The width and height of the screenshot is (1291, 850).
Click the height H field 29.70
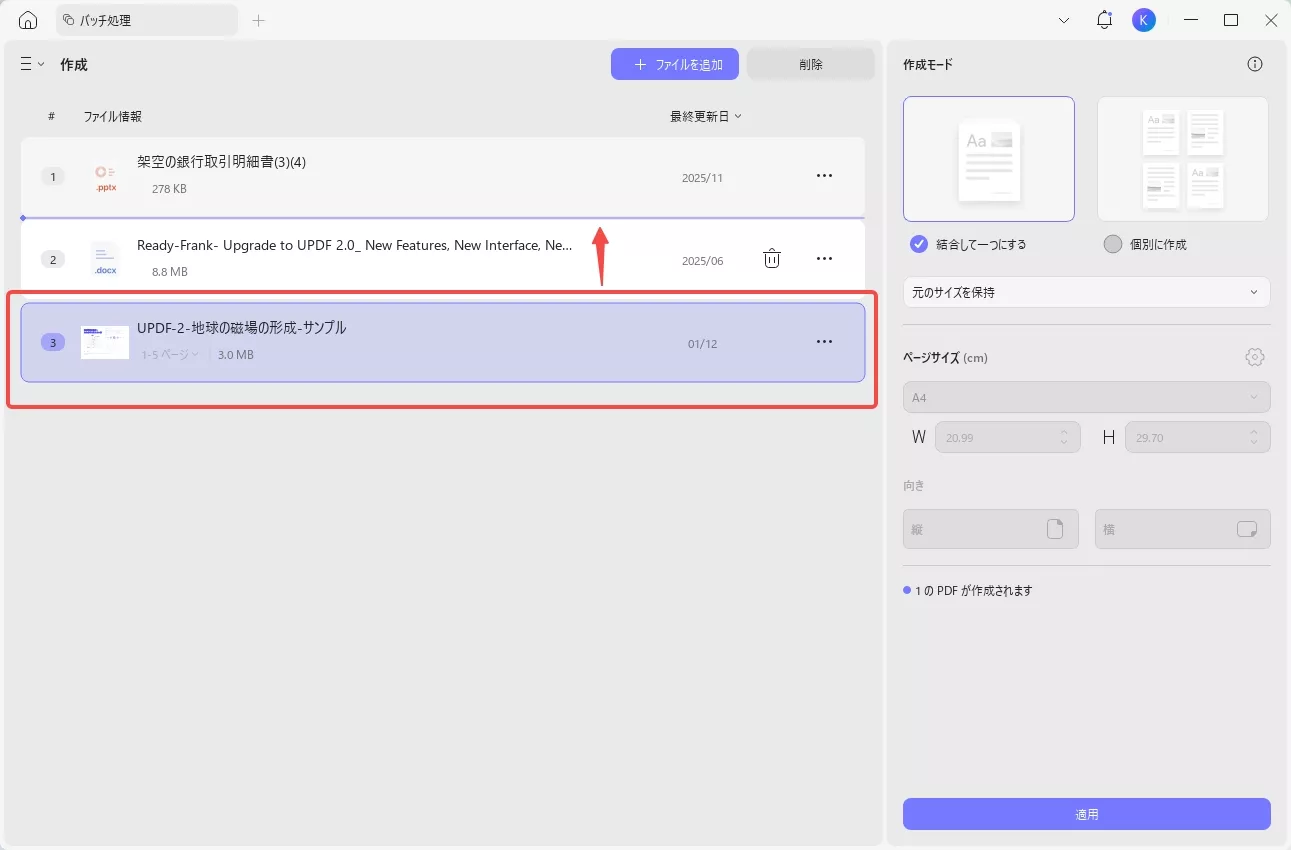pyautogui.click(x=1198, y=437)
